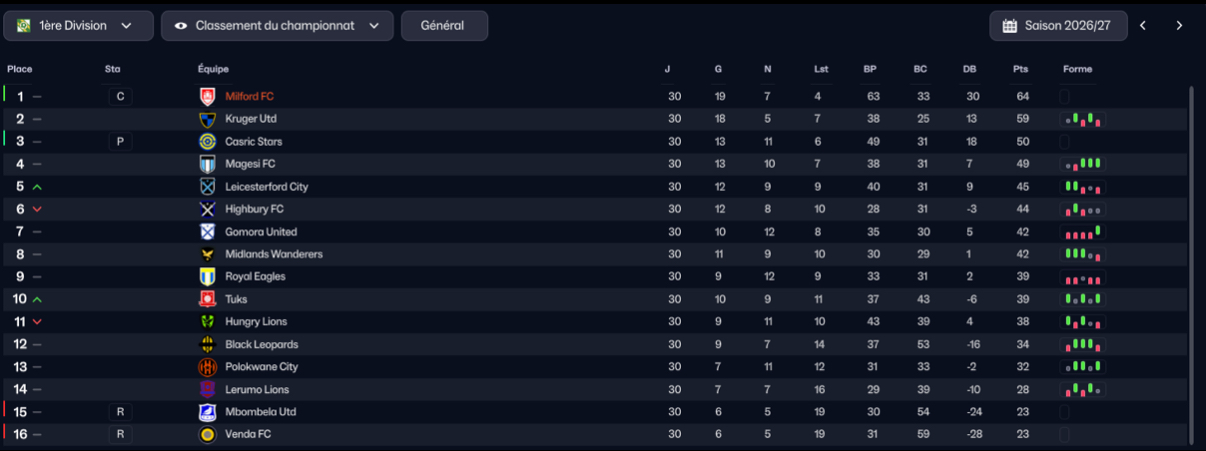The height and width of the screenshot is (451, 1206).
Task: Open the Classement du championnat view dropdown
Action: 277,26
